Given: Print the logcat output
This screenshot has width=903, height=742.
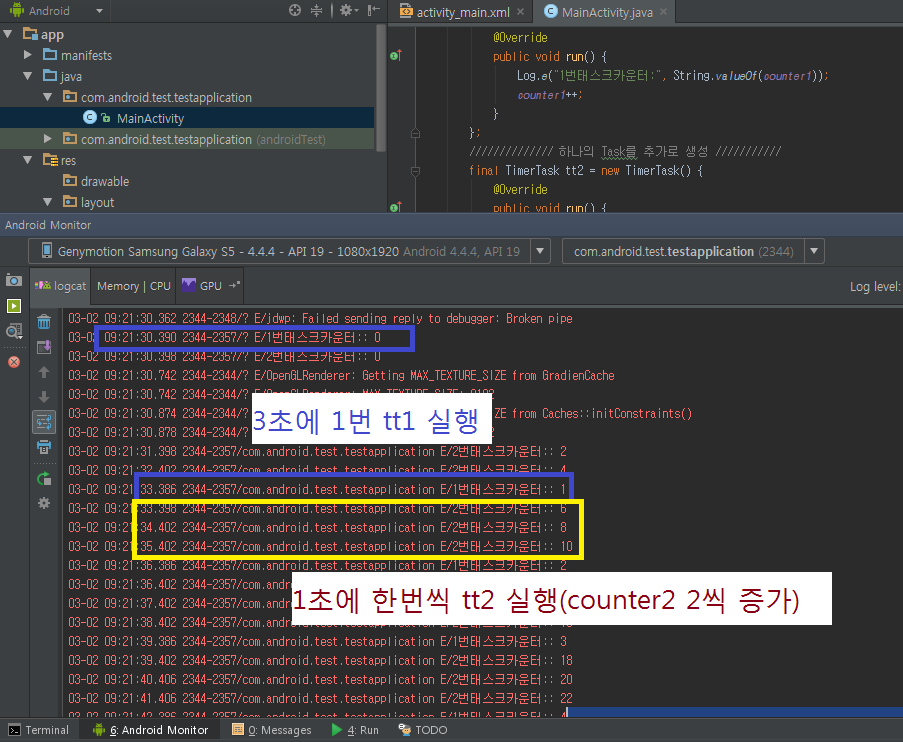Looking at the screenshot, I should coord(44,447).
